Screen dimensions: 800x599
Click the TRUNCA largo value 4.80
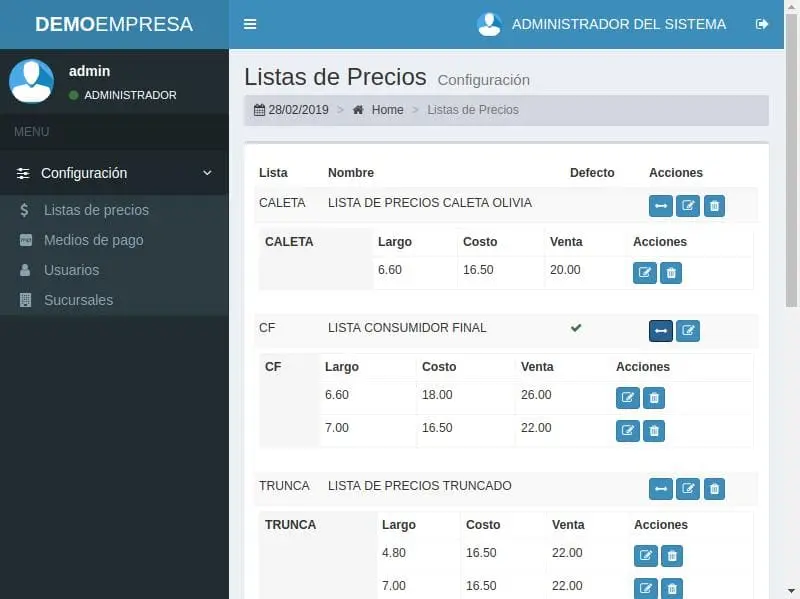pos(393,553)
